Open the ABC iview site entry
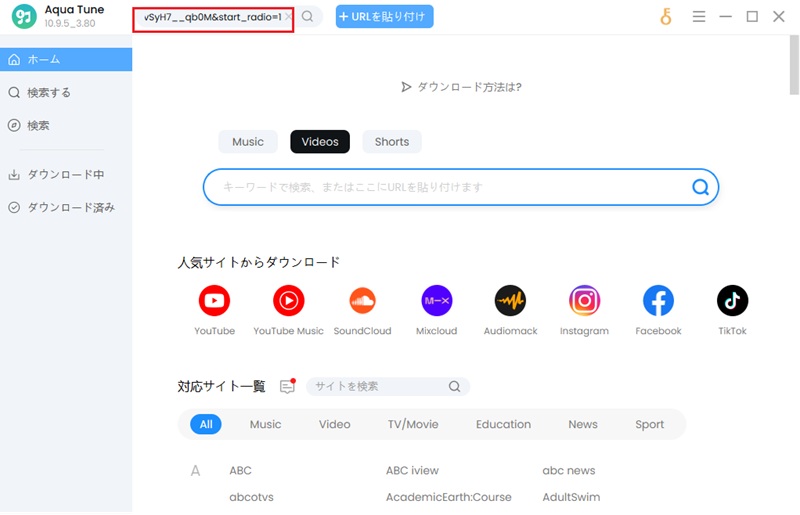Viewport: 800px width, 515px height. point(412,470)
